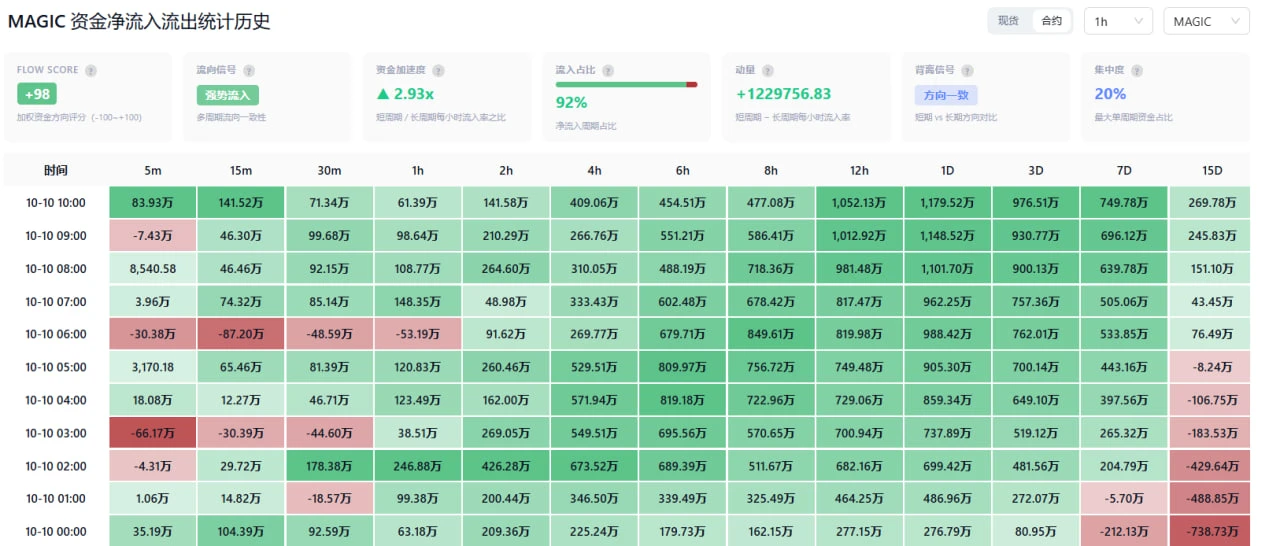Click the 1,179.52万 cell
1280x546 pixels.
click(947, 203)
